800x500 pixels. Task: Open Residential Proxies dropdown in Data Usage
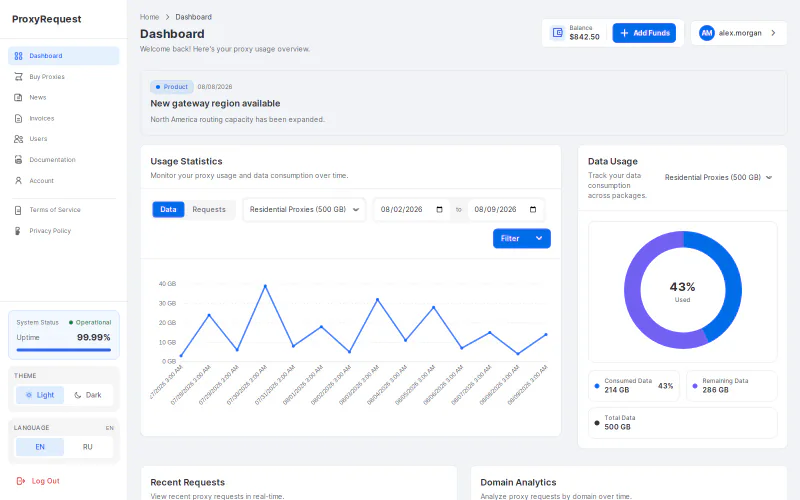pyautogui.click(x=718, y=178)
